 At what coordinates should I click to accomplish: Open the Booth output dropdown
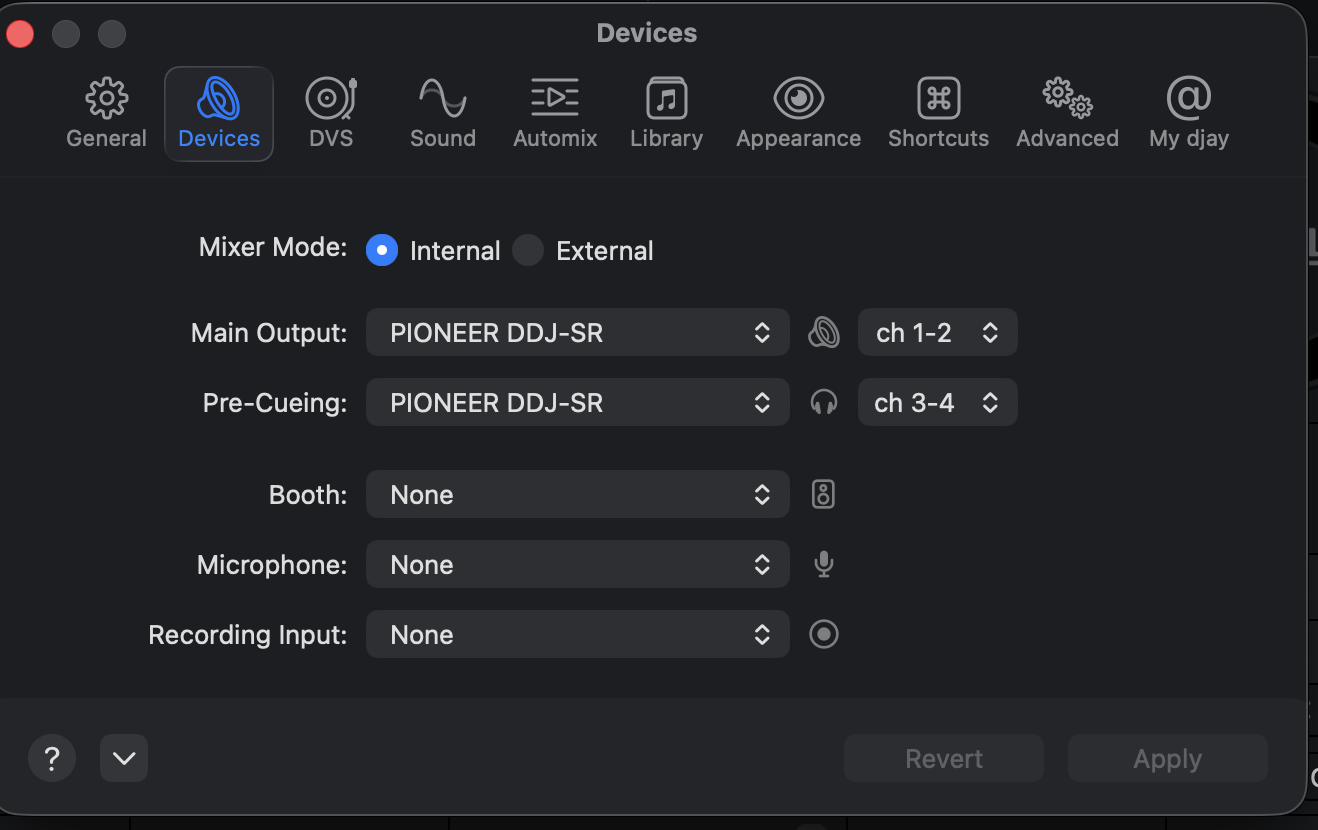pyautogui.click(x=578, y=494)
